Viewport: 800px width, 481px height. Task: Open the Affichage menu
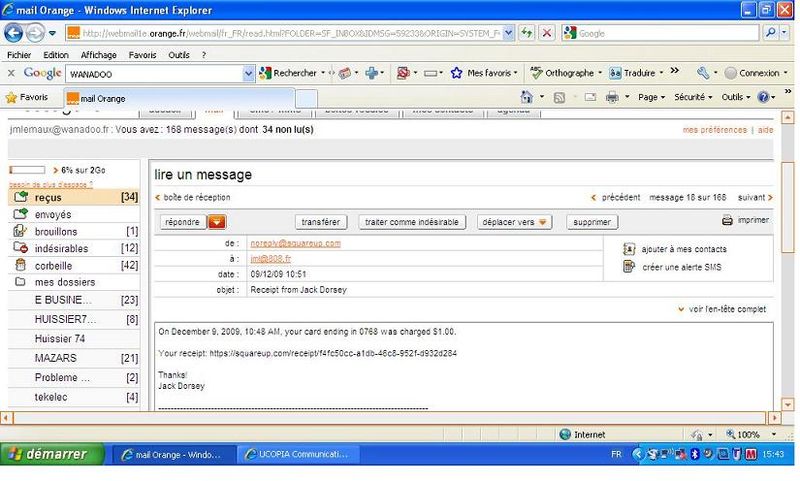pyautogui.click(x=98, y=55)
